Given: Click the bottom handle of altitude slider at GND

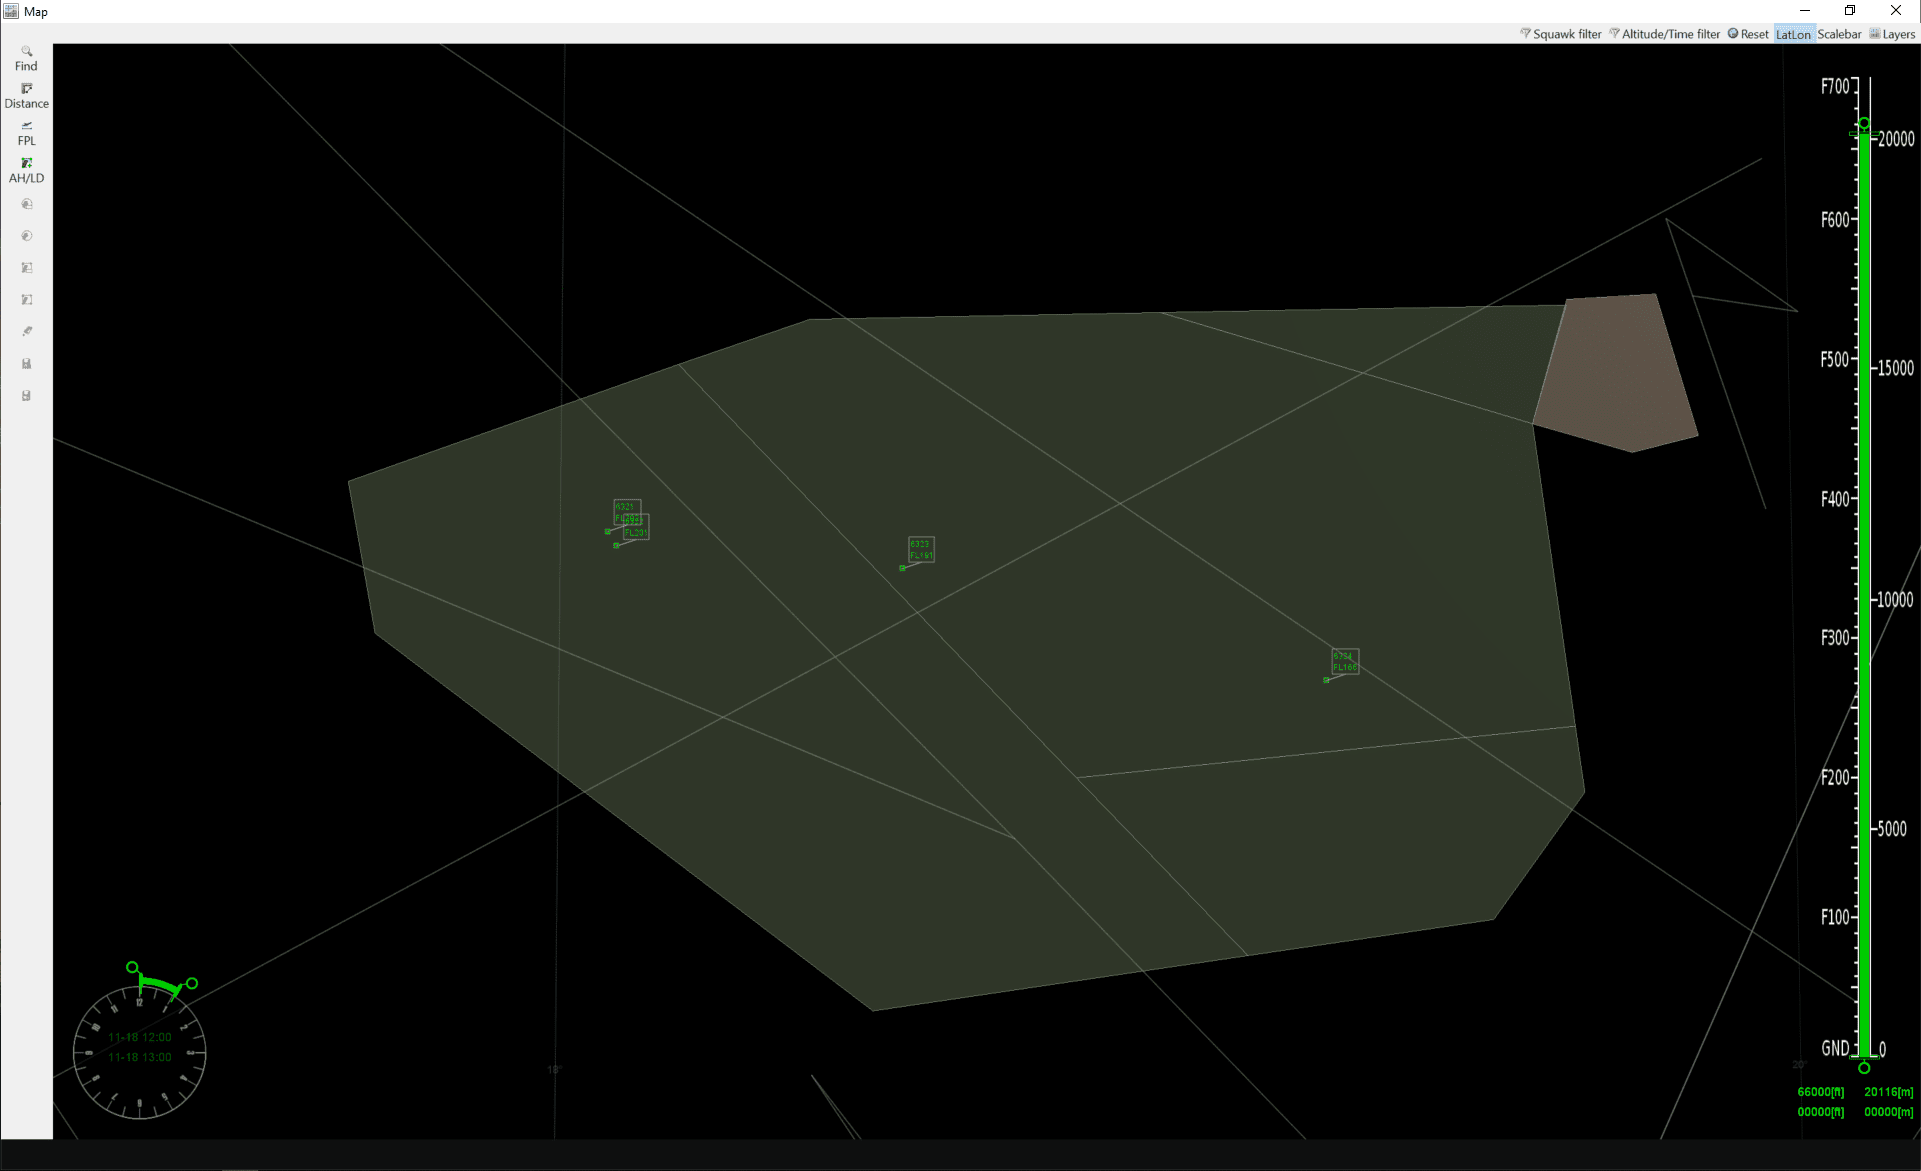Looking at the screenshot, I should (1864, 1068).
